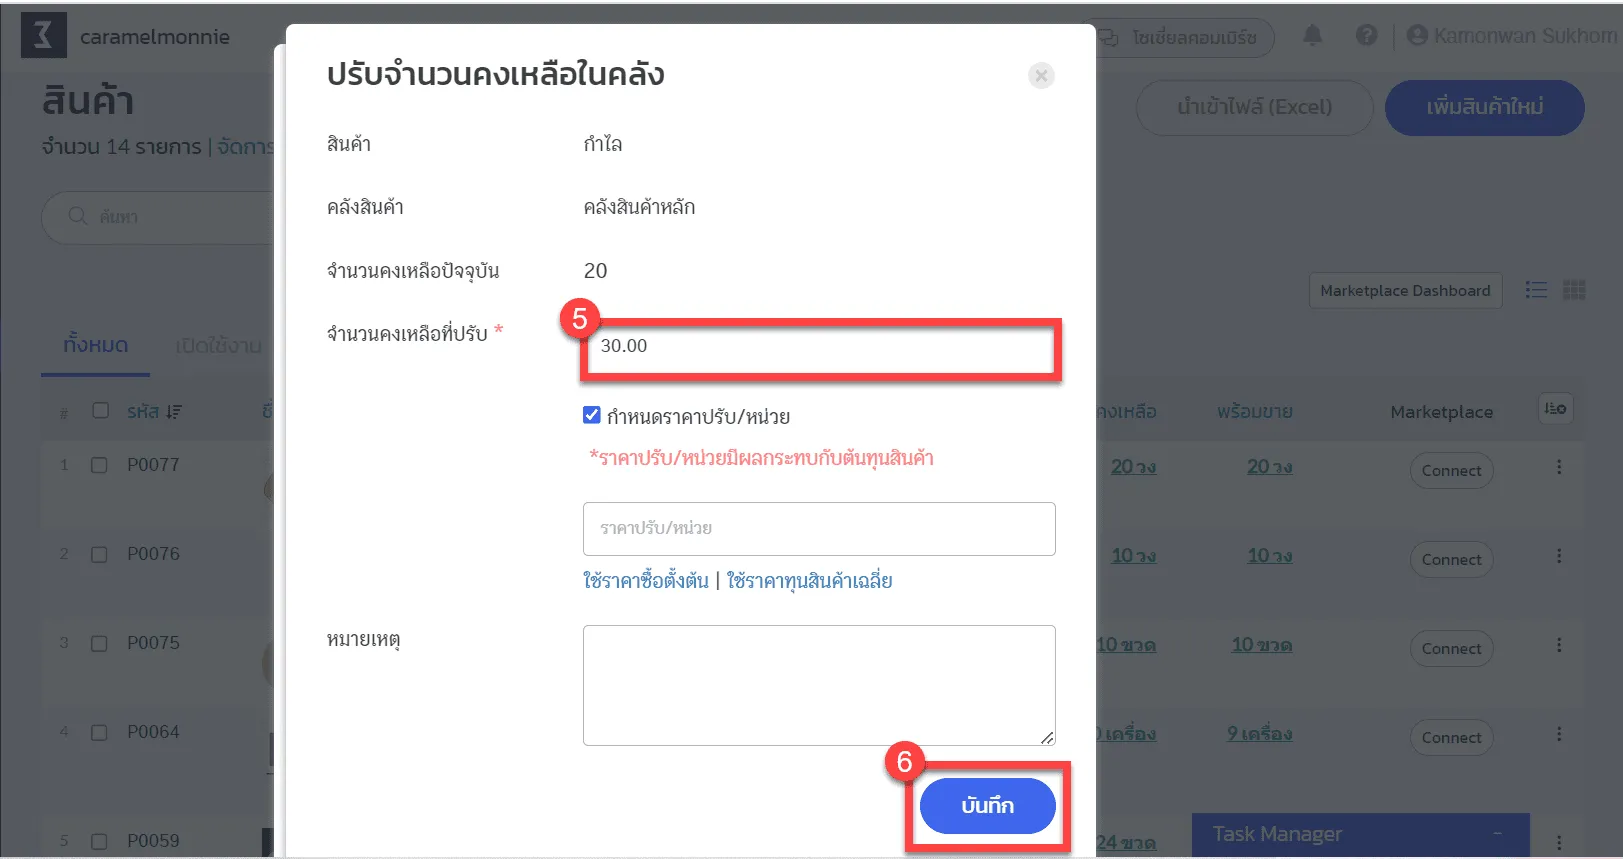The height and width of the screenshot is (859, 1623).
Task: Open three-dot menu for product P0075
Action: (1558, 645)
